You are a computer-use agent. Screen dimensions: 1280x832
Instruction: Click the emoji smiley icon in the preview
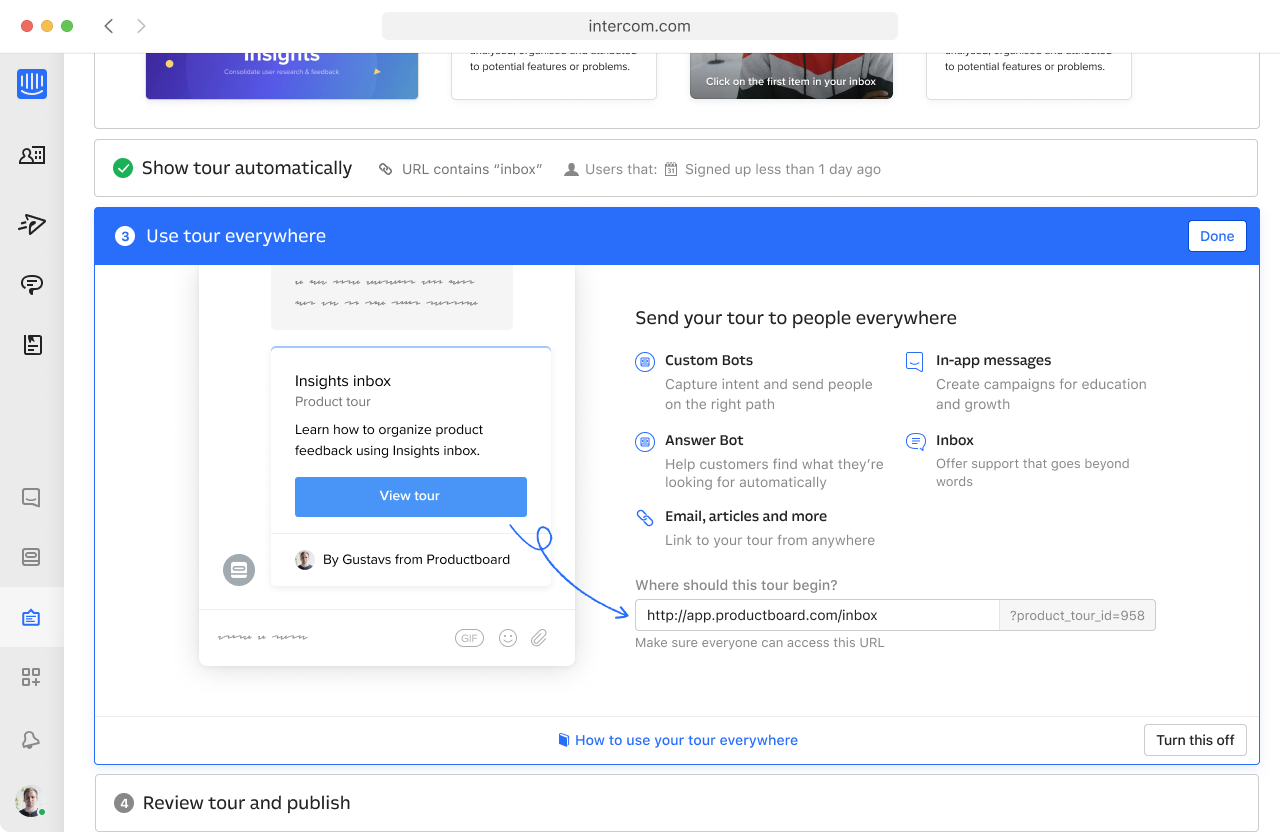pos(508,637)
